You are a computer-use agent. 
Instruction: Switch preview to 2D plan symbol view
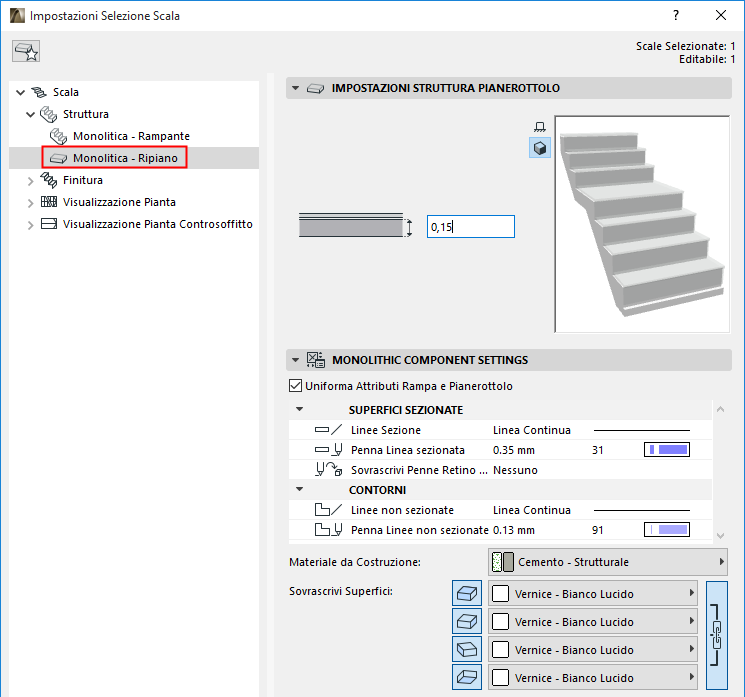point(540,127)
